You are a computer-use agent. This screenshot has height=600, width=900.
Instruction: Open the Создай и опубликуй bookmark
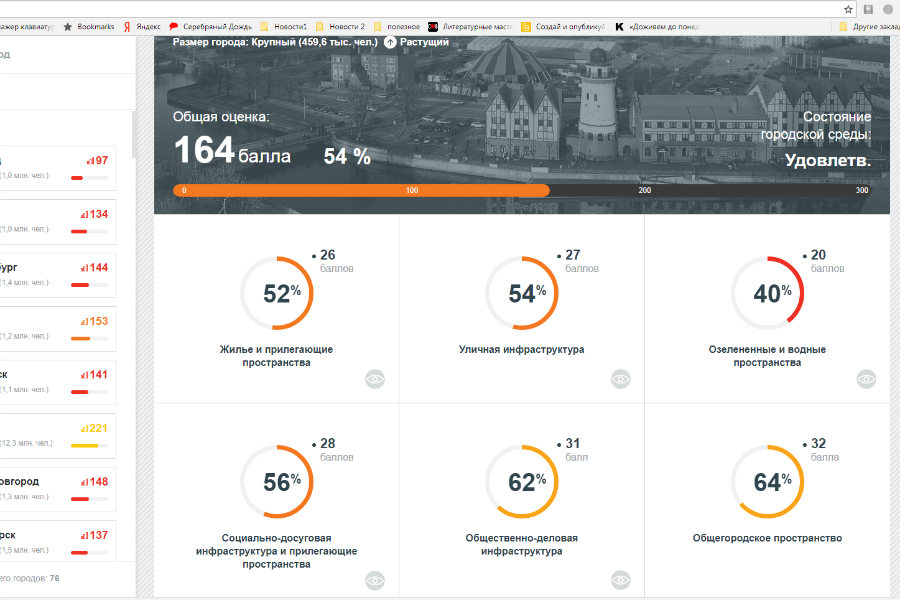pos(563,26)
